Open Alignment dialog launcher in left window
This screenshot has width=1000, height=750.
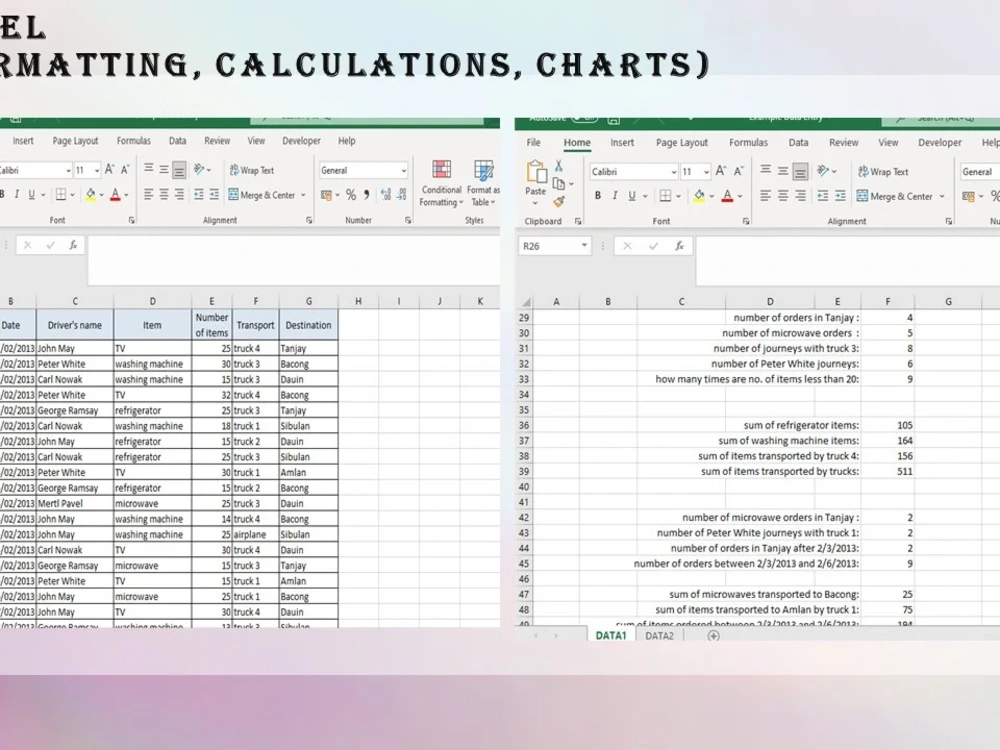309,220
